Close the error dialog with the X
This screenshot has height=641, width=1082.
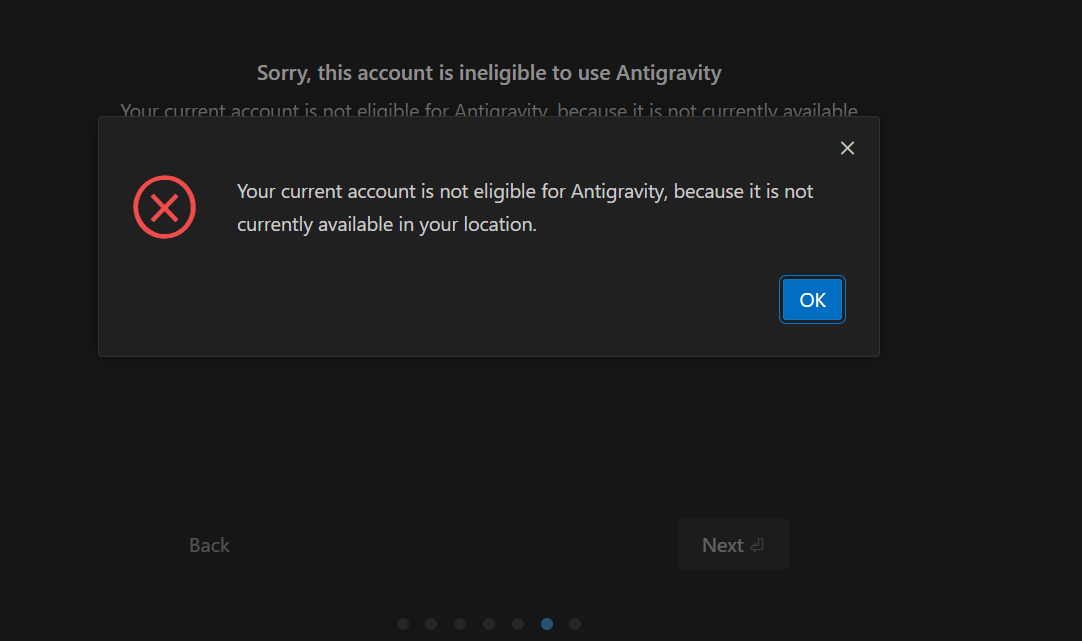point(847,148)
